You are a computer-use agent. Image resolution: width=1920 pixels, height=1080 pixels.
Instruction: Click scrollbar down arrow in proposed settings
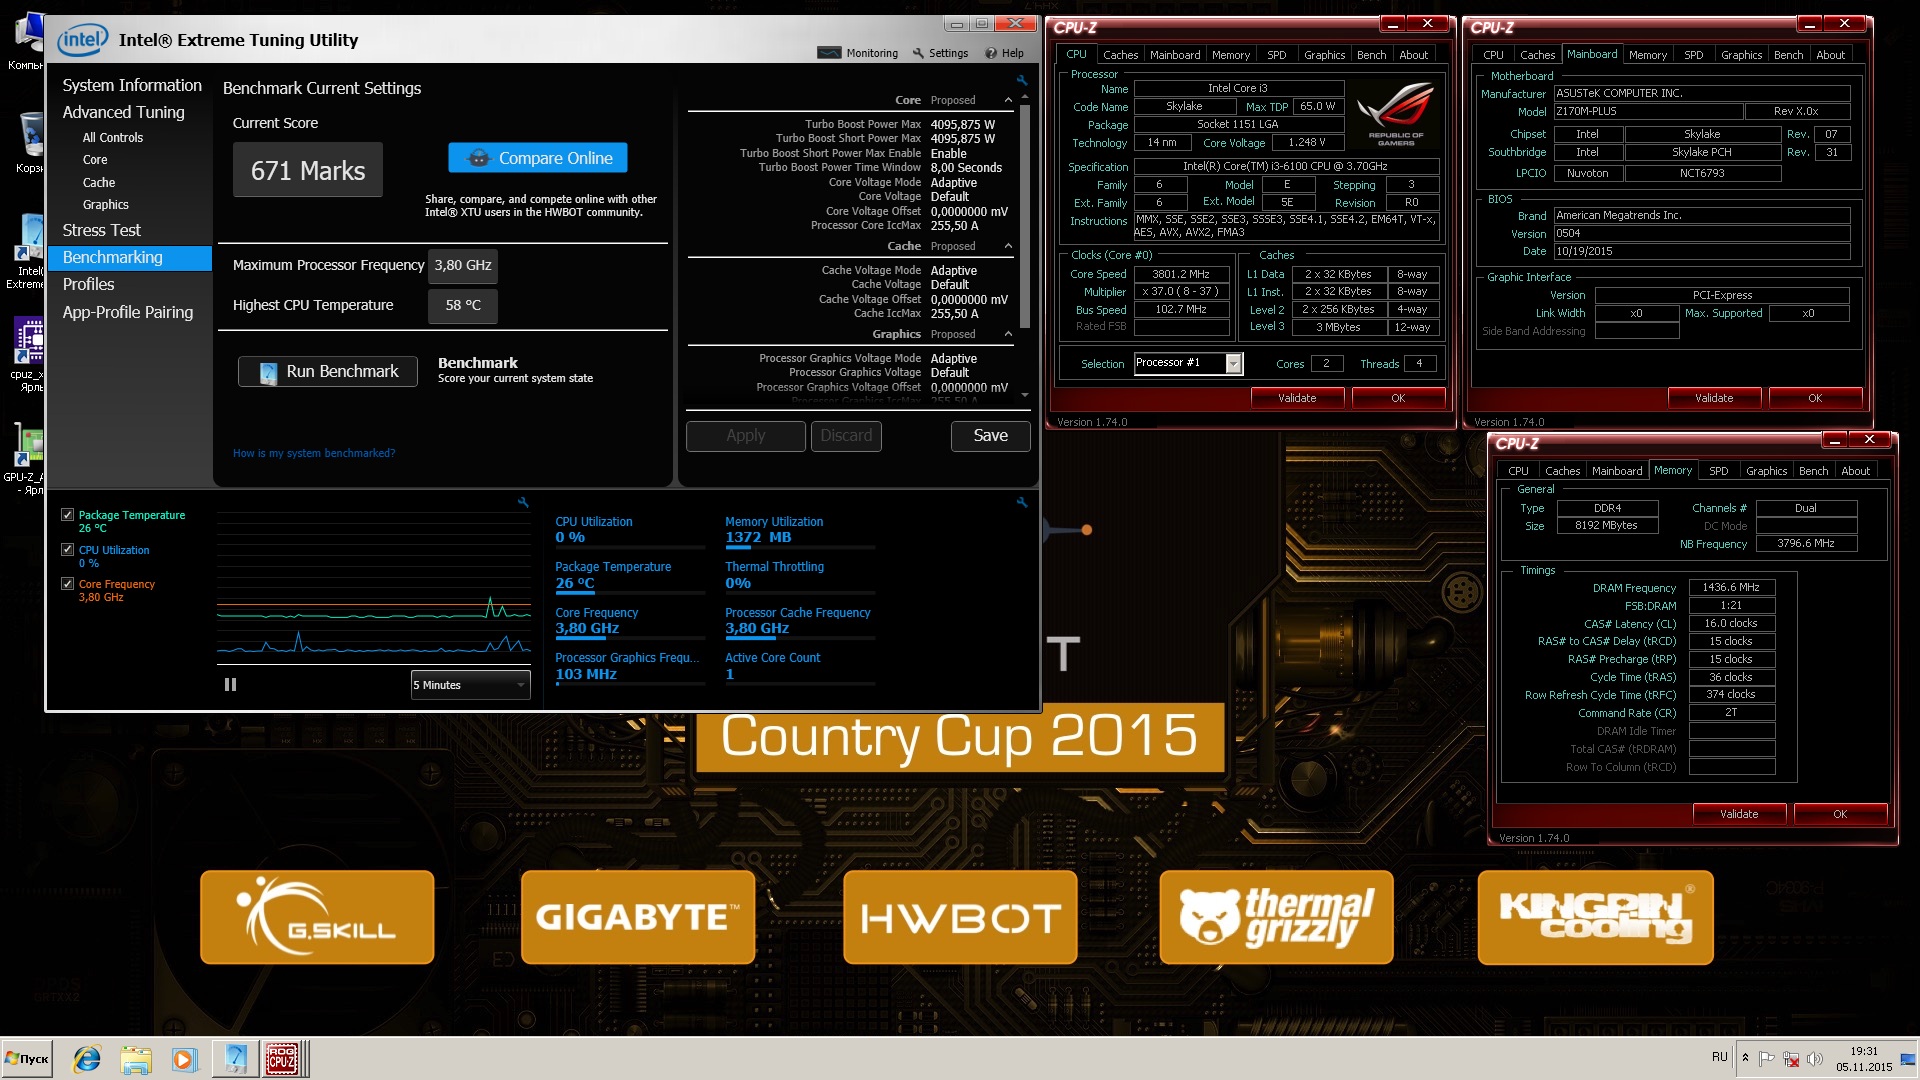coord(1024,395)
